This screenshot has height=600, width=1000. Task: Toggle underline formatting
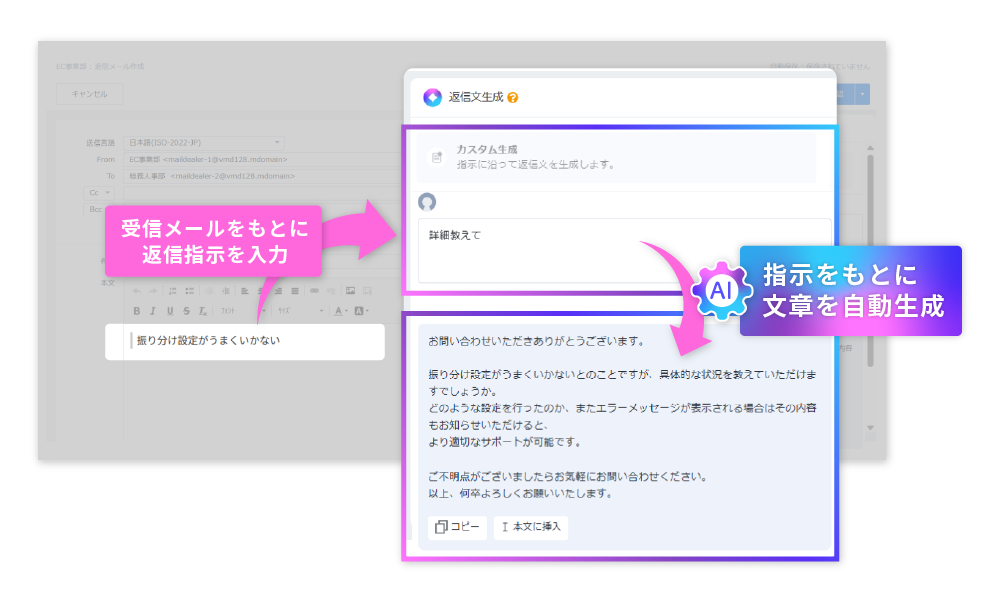point(171,310)
